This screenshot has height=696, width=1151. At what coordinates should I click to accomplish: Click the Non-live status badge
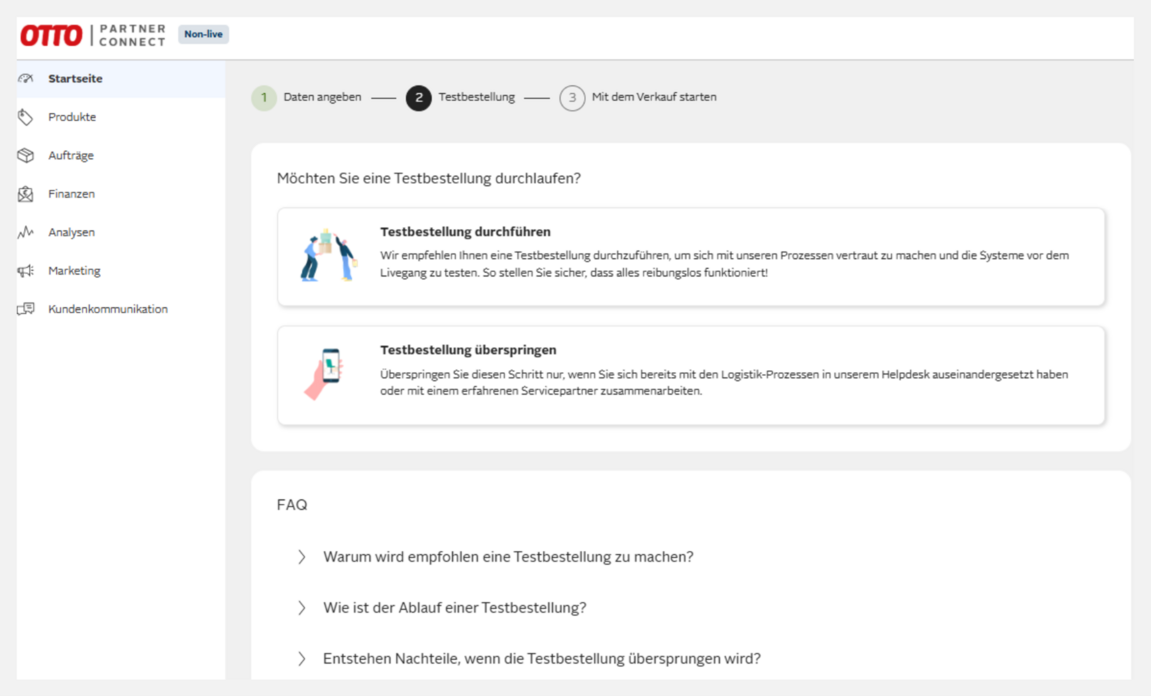203,33
